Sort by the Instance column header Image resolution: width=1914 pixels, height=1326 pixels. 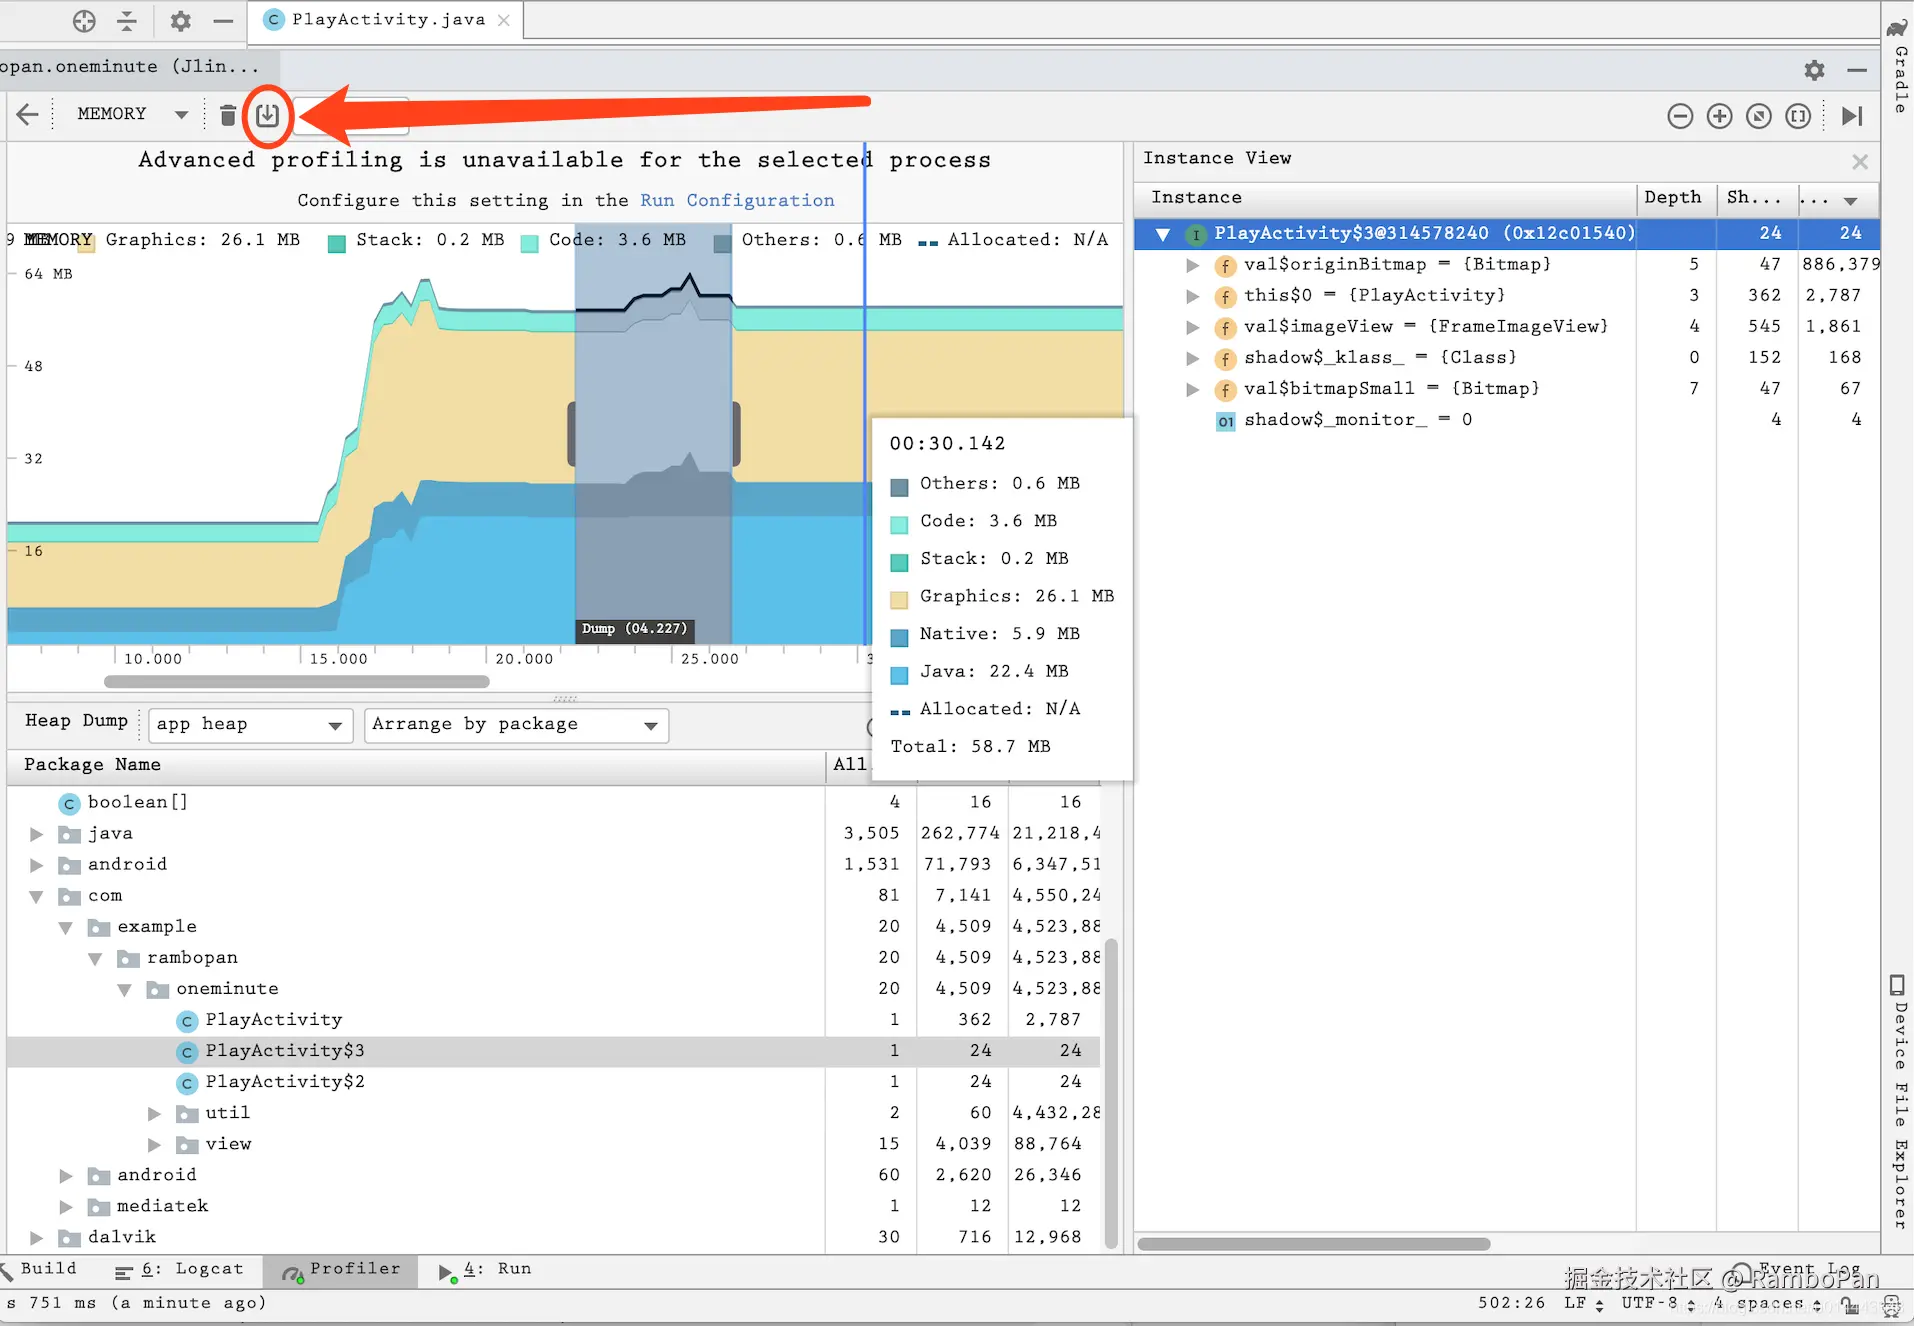1386,198
